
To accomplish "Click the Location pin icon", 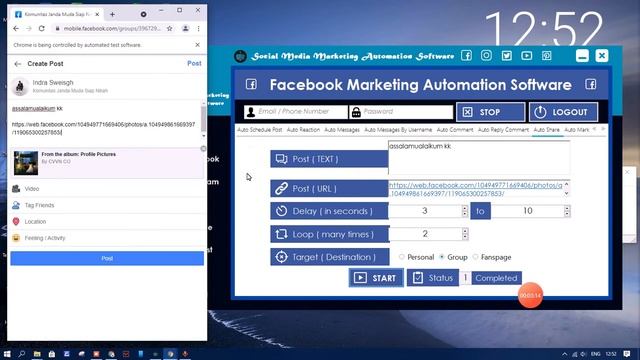I will coord(16,221).
